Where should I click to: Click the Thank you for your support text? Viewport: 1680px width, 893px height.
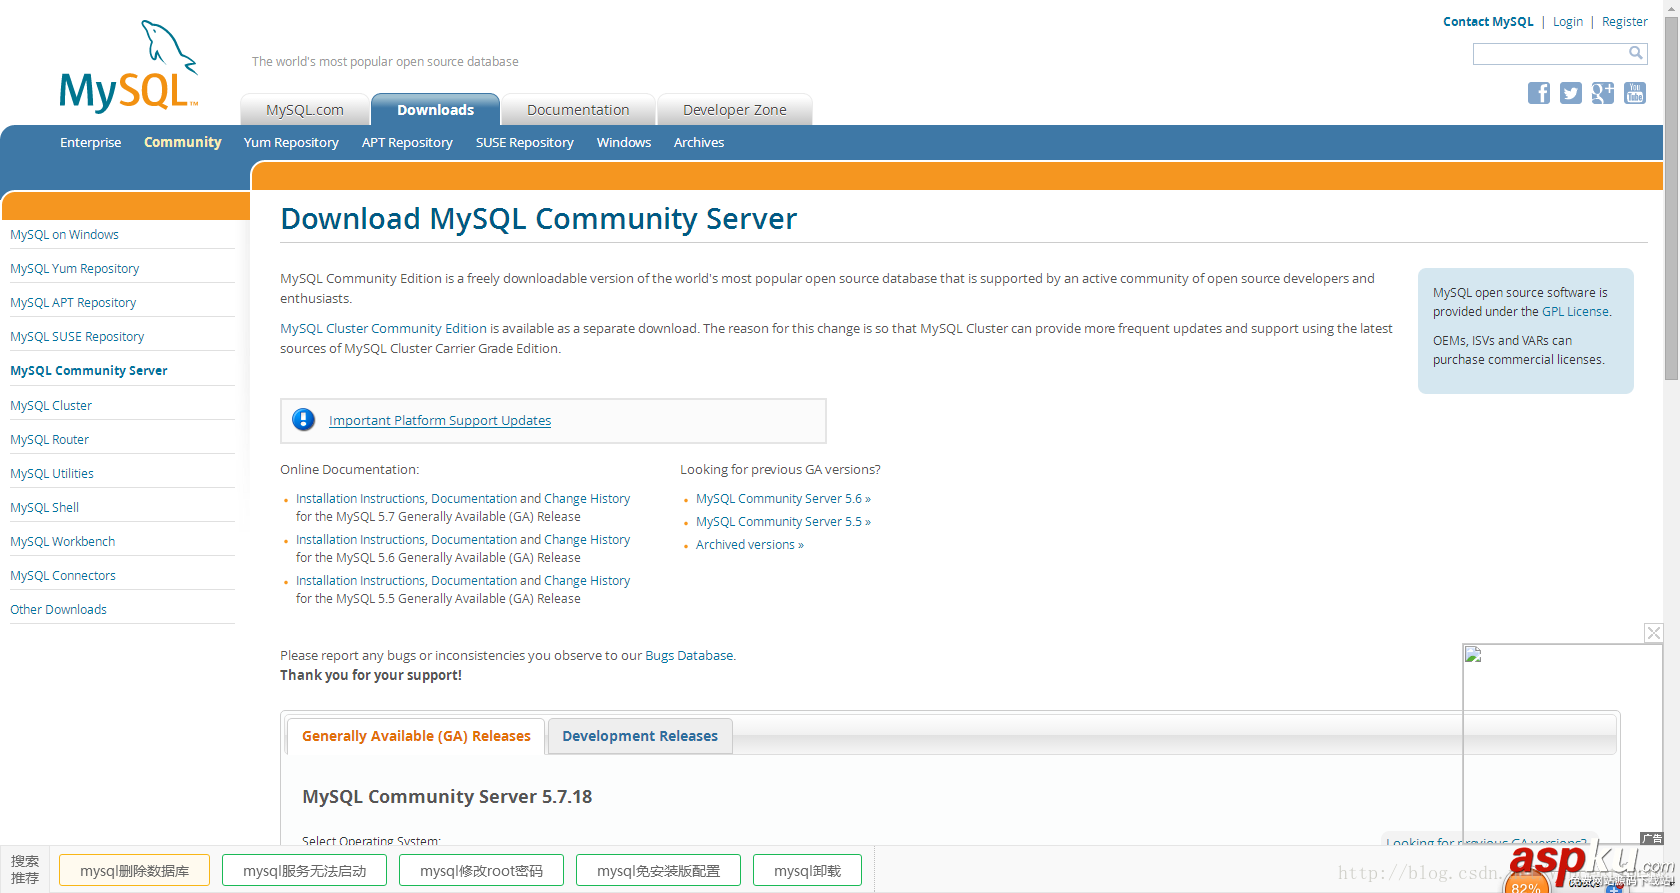coord(371,676)
